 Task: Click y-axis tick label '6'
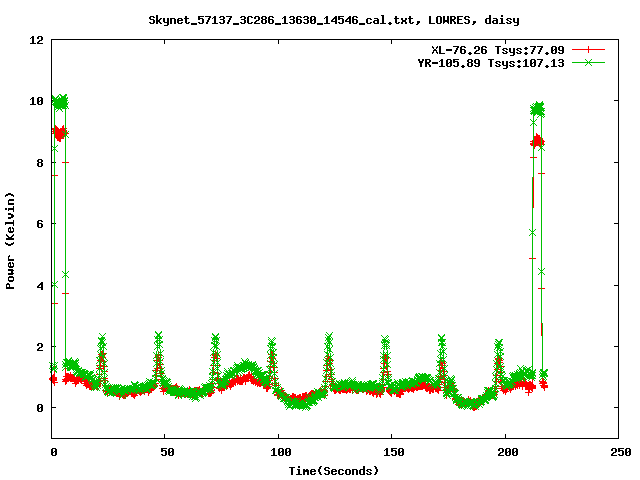(40, 224)
